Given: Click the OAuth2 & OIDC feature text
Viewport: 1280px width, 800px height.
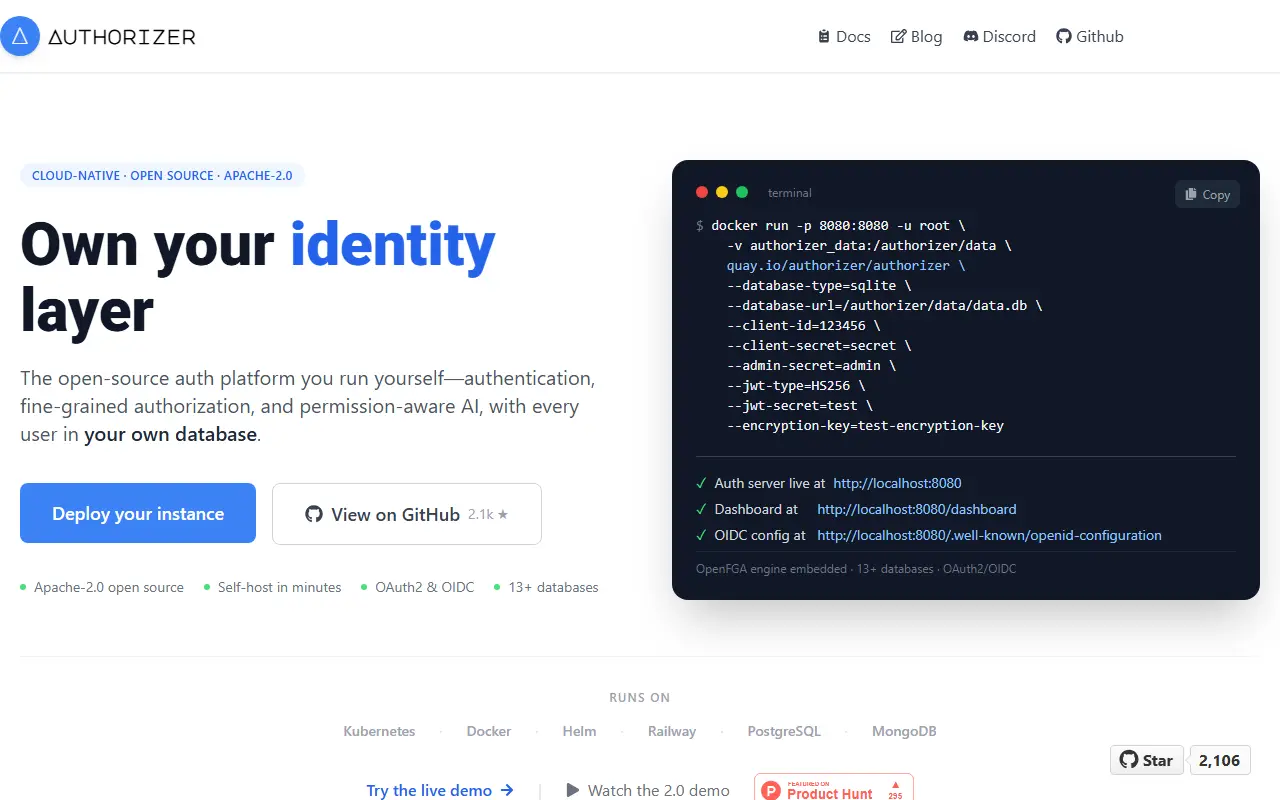Looking at the screenshot, I should pyautogui.click(x=425, y=587).
